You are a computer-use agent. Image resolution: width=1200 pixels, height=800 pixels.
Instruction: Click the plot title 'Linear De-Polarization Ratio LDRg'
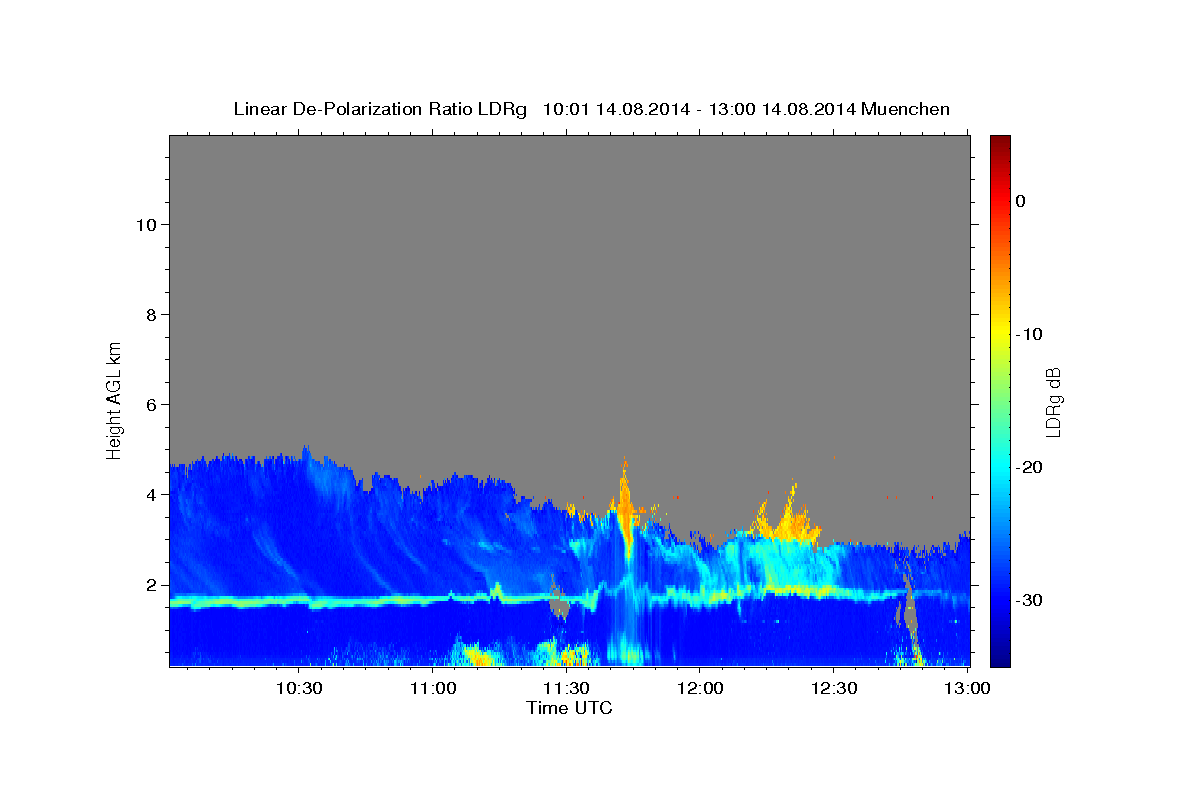(x=380, y=109)
